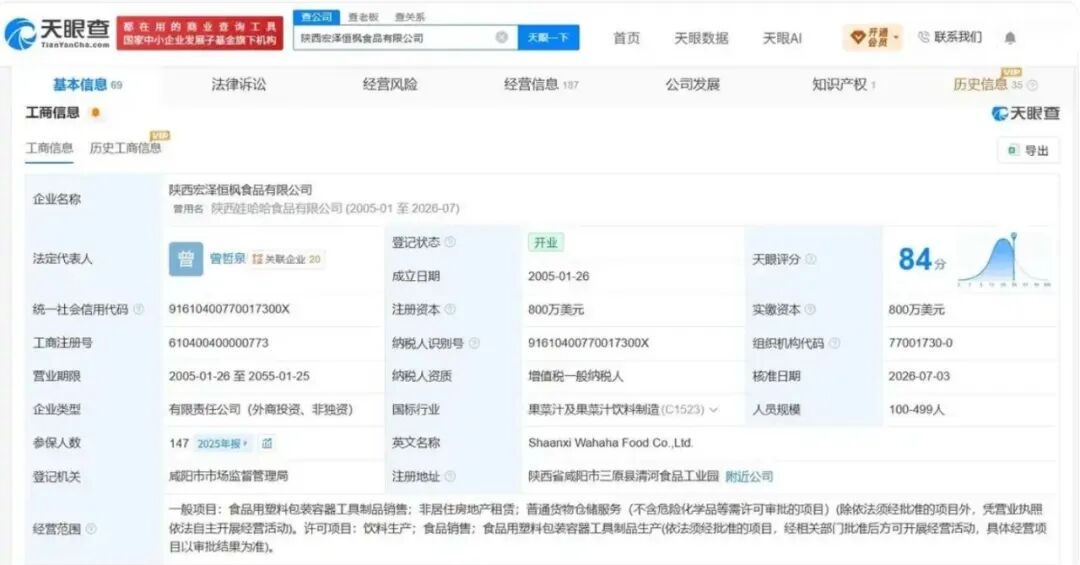Select 增值税一般纳税人 taxpayer qualification
Screen dimensions: 1080x565
[x=576, y=376]
